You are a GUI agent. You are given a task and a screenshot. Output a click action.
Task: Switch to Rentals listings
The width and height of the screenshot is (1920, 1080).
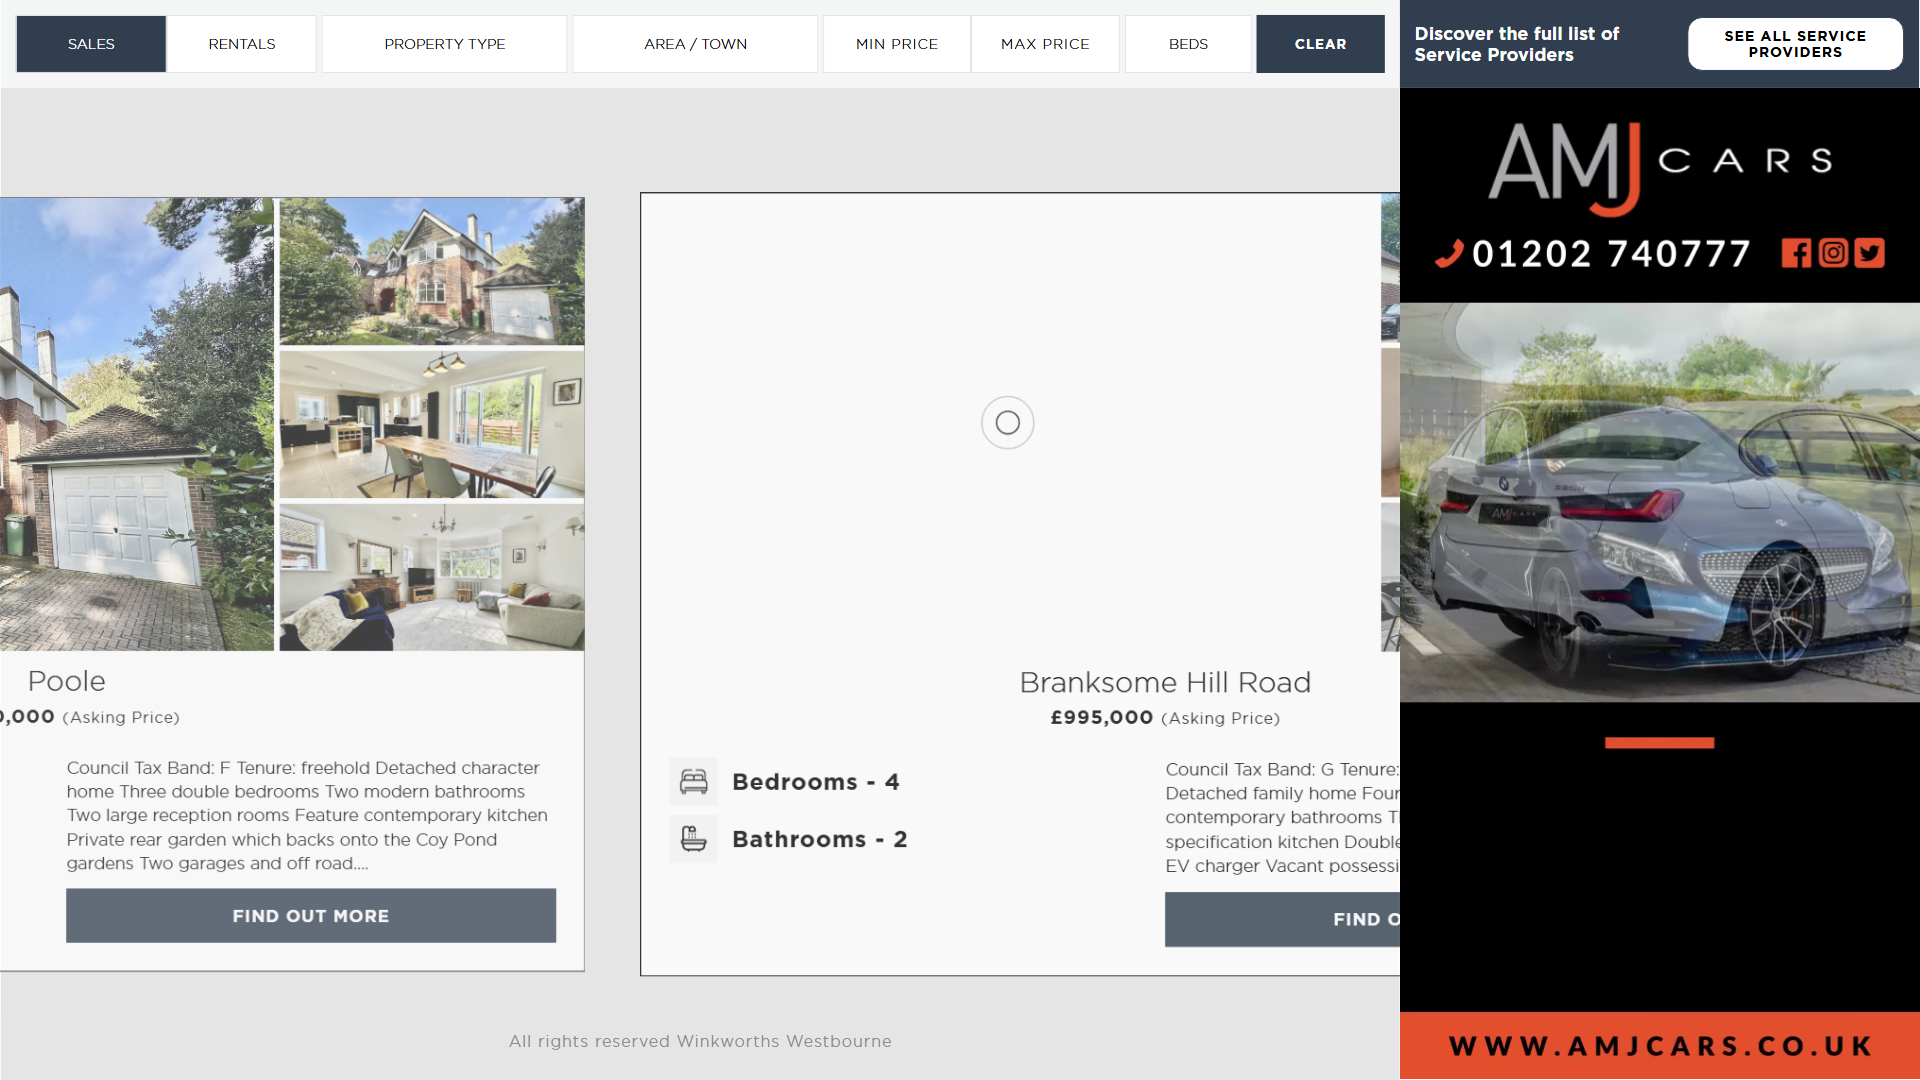coord(242,44)
